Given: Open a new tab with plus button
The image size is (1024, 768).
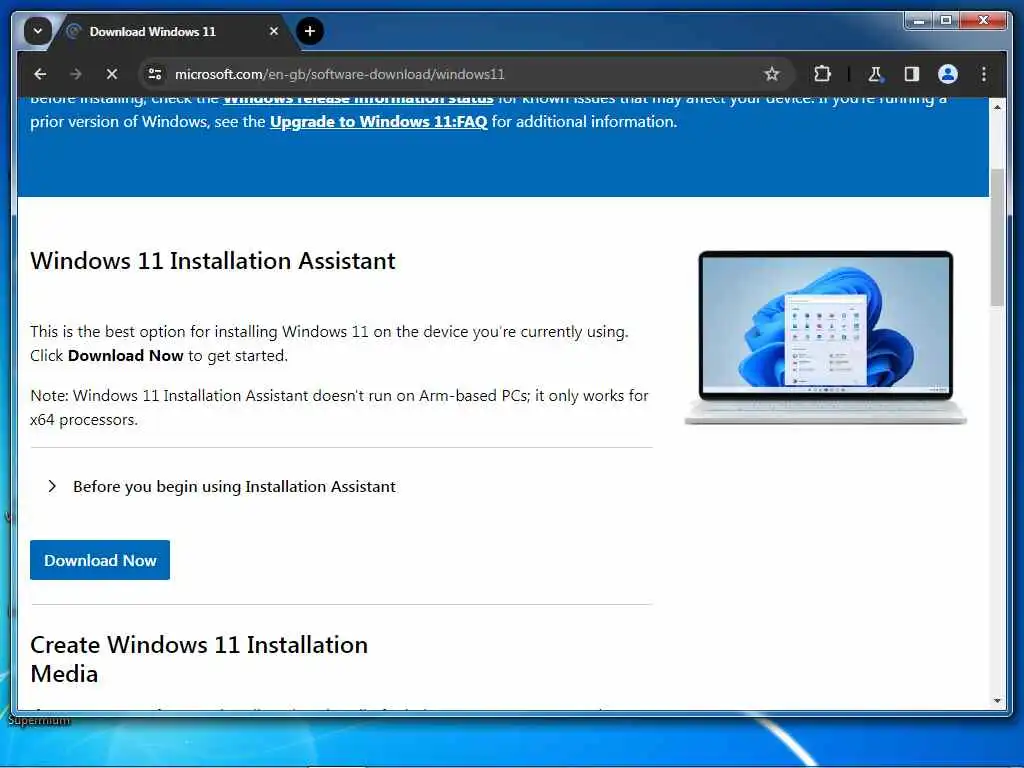Looking at the screenshot, I should (310, 31).
